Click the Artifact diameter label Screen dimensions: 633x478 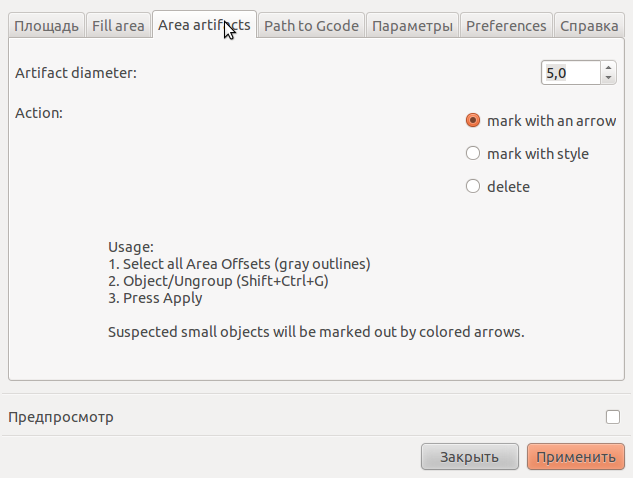click(x=76, y=73)
